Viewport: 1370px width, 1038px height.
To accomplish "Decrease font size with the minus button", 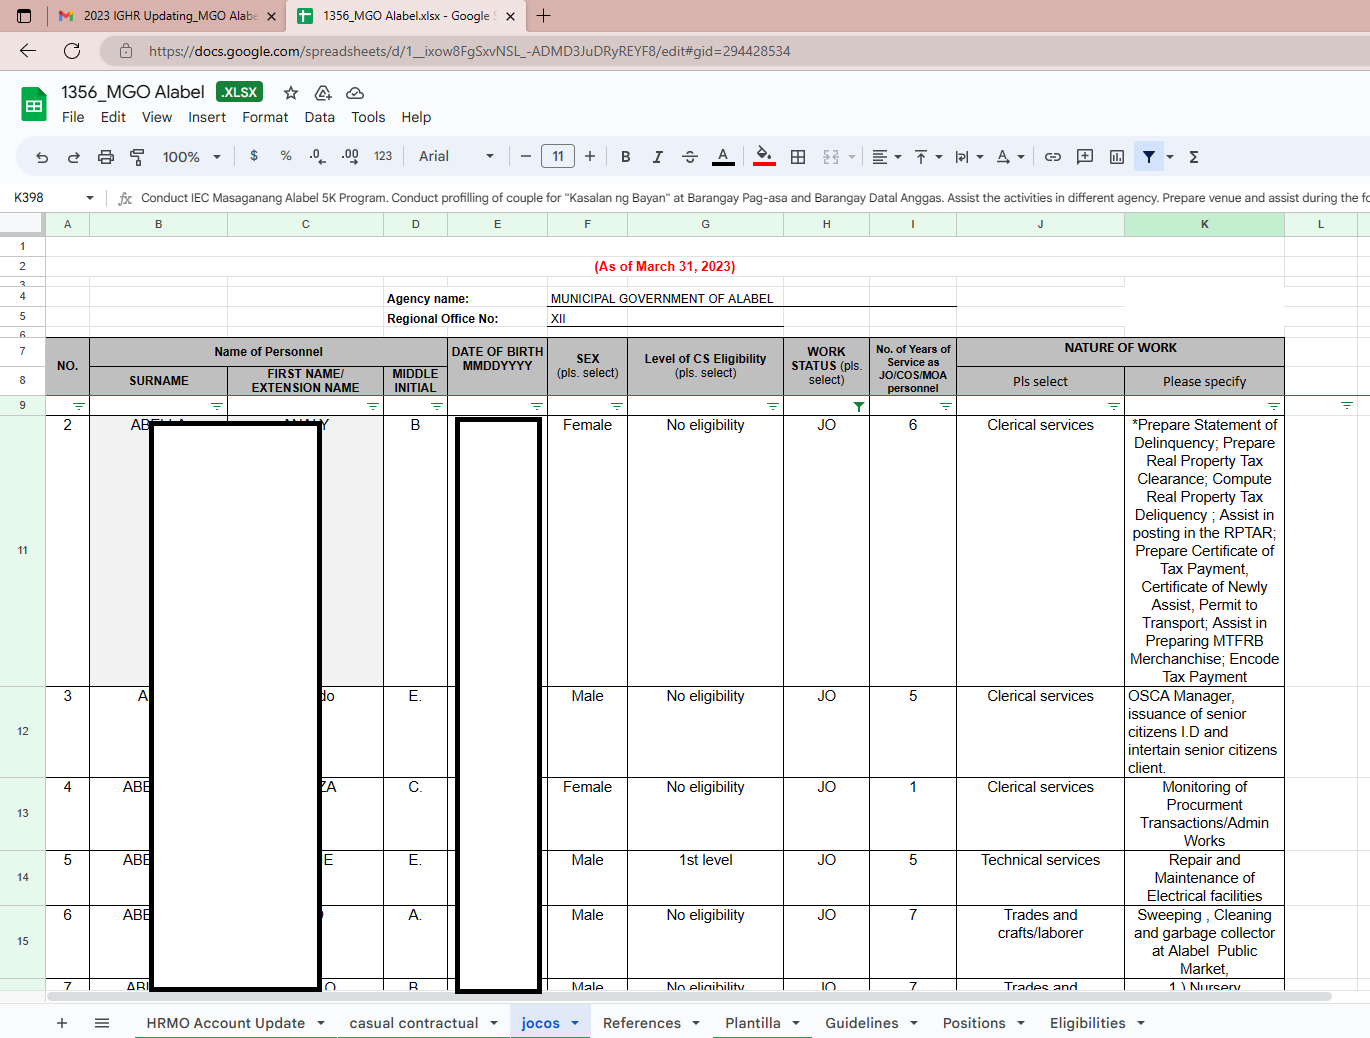I will click(526, 156).
